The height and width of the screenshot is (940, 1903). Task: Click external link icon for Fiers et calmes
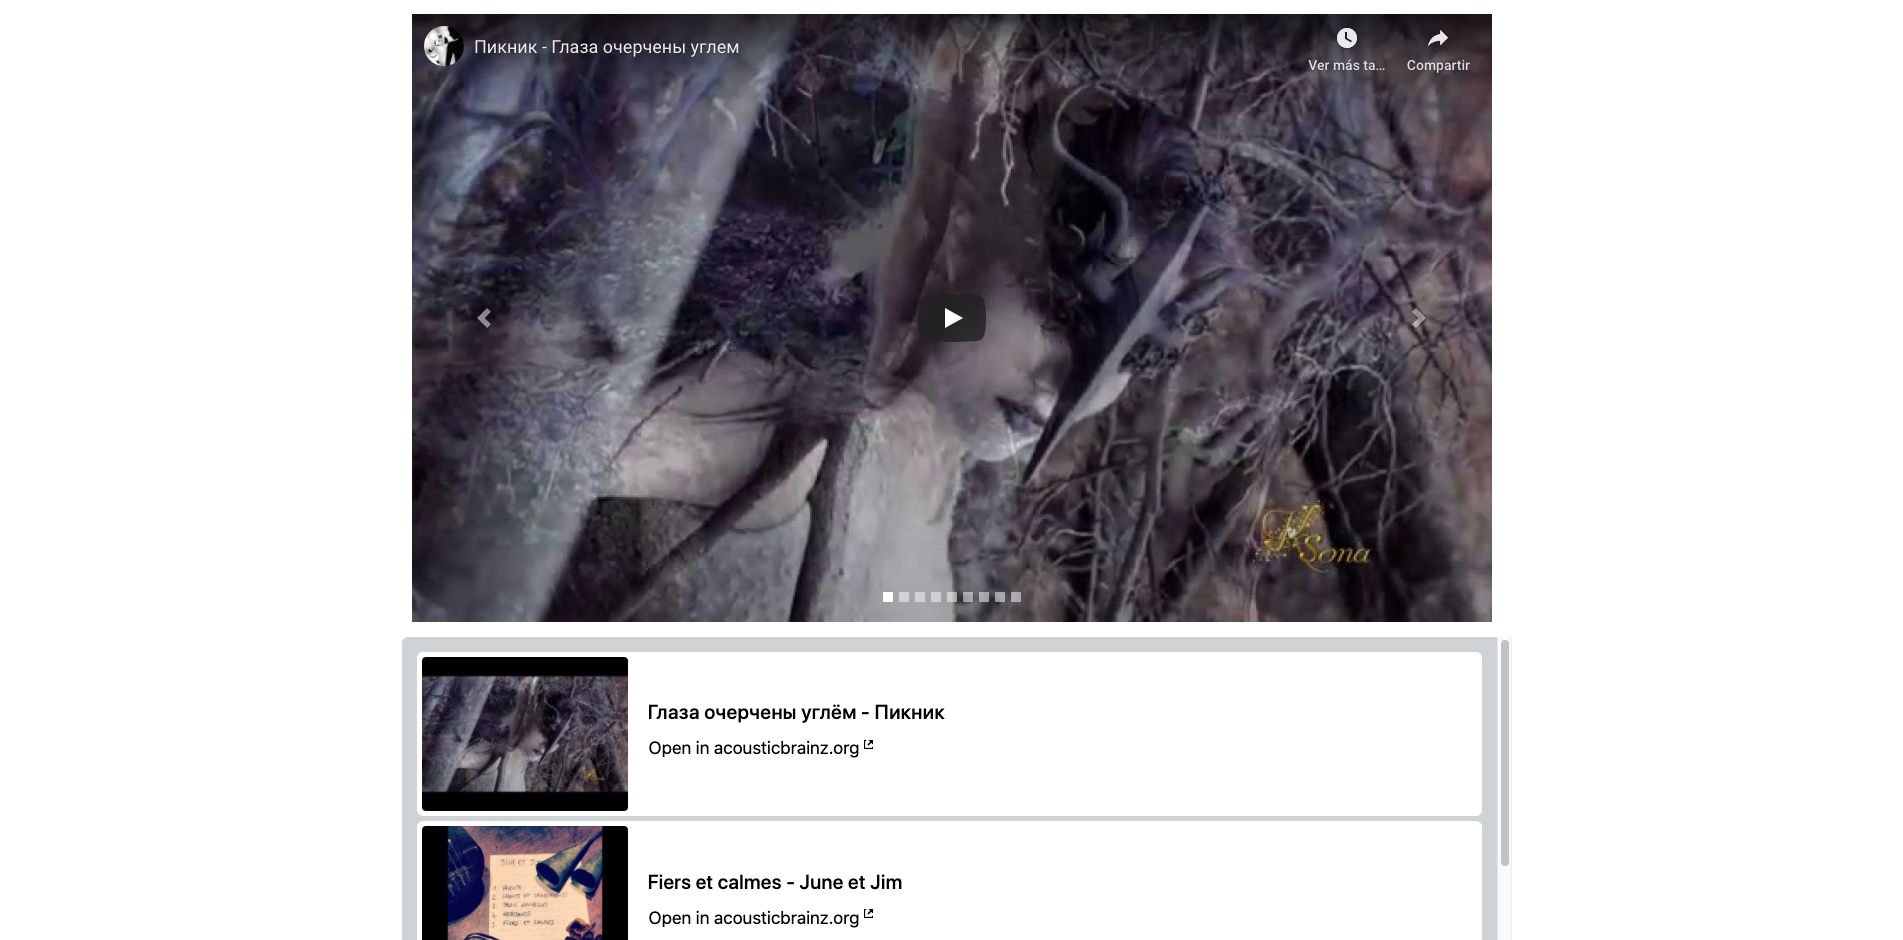coord(868,915)
